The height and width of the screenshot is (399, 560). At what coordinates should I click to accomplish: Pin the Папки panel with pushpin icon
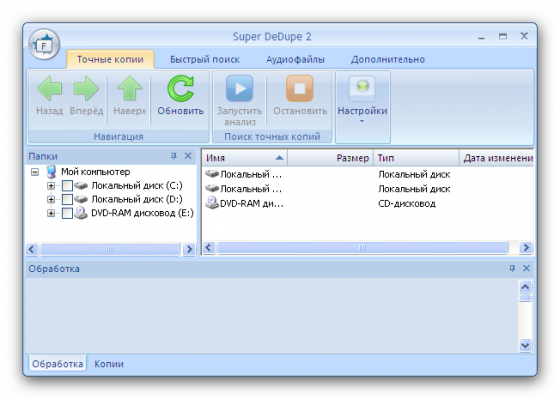point(174,156)
